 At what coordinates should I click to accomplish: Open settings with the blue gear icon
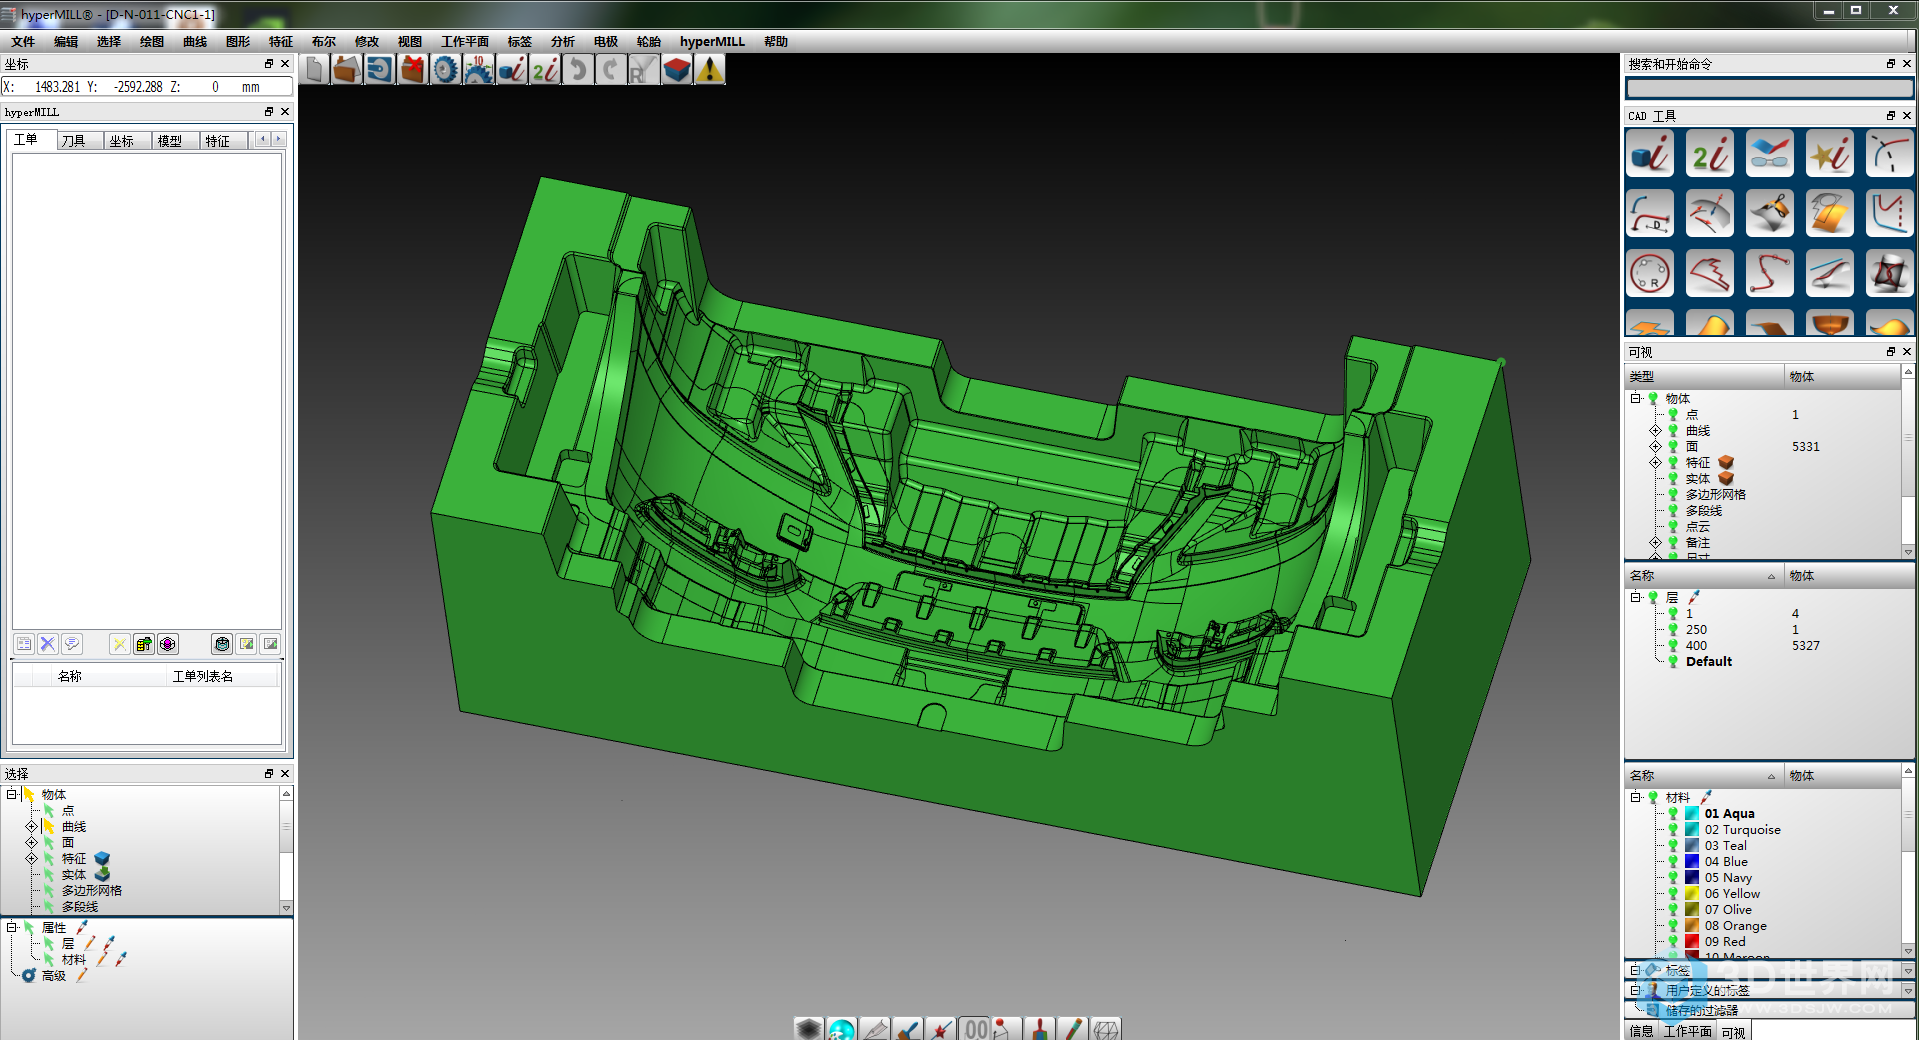[445, 69]
